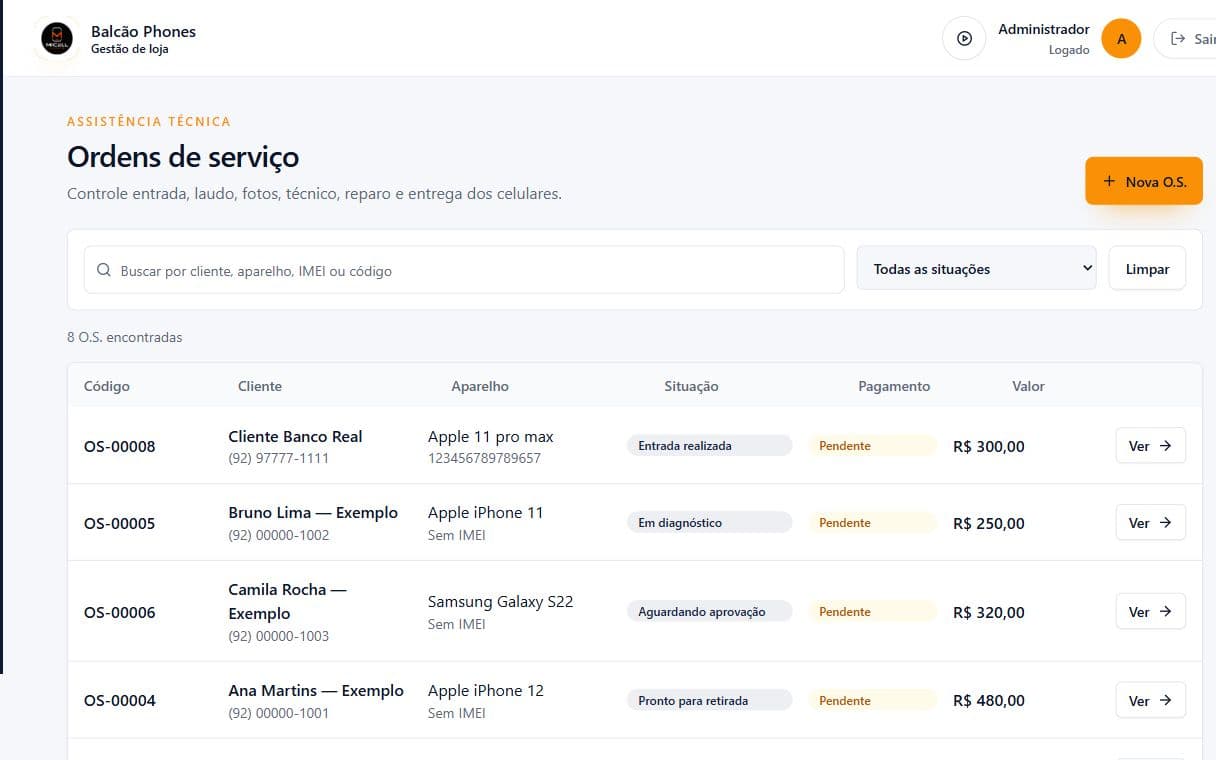Click the Valor column header
Screen dimensions: 1216x760
click(1028, 386)
